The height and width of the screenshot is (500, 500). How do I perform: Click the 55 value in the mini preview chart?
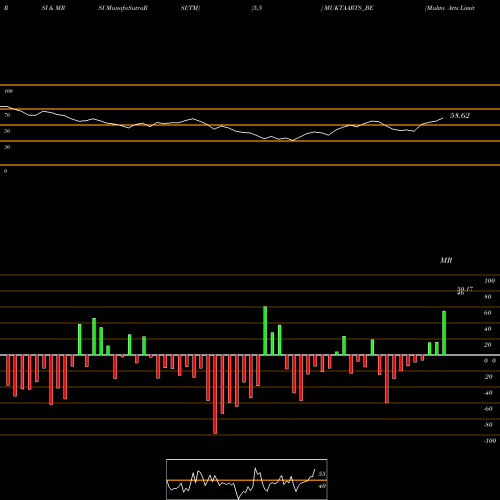click(322, 474)
